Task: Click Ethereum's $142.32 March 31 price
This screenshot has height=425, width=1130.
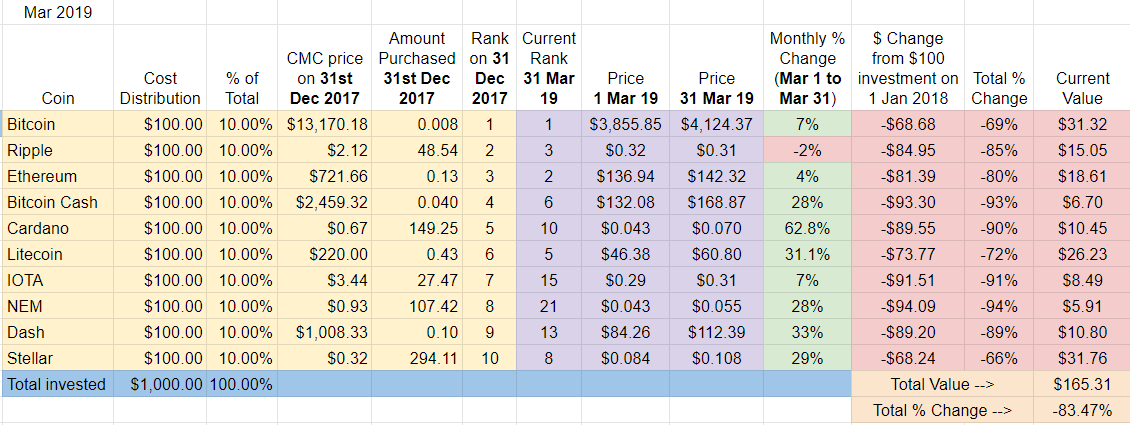Action: click(x=716, y=176)
